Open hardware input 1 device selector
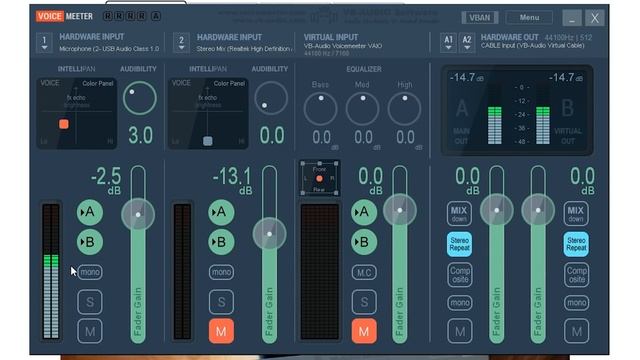 pos(44,42)
